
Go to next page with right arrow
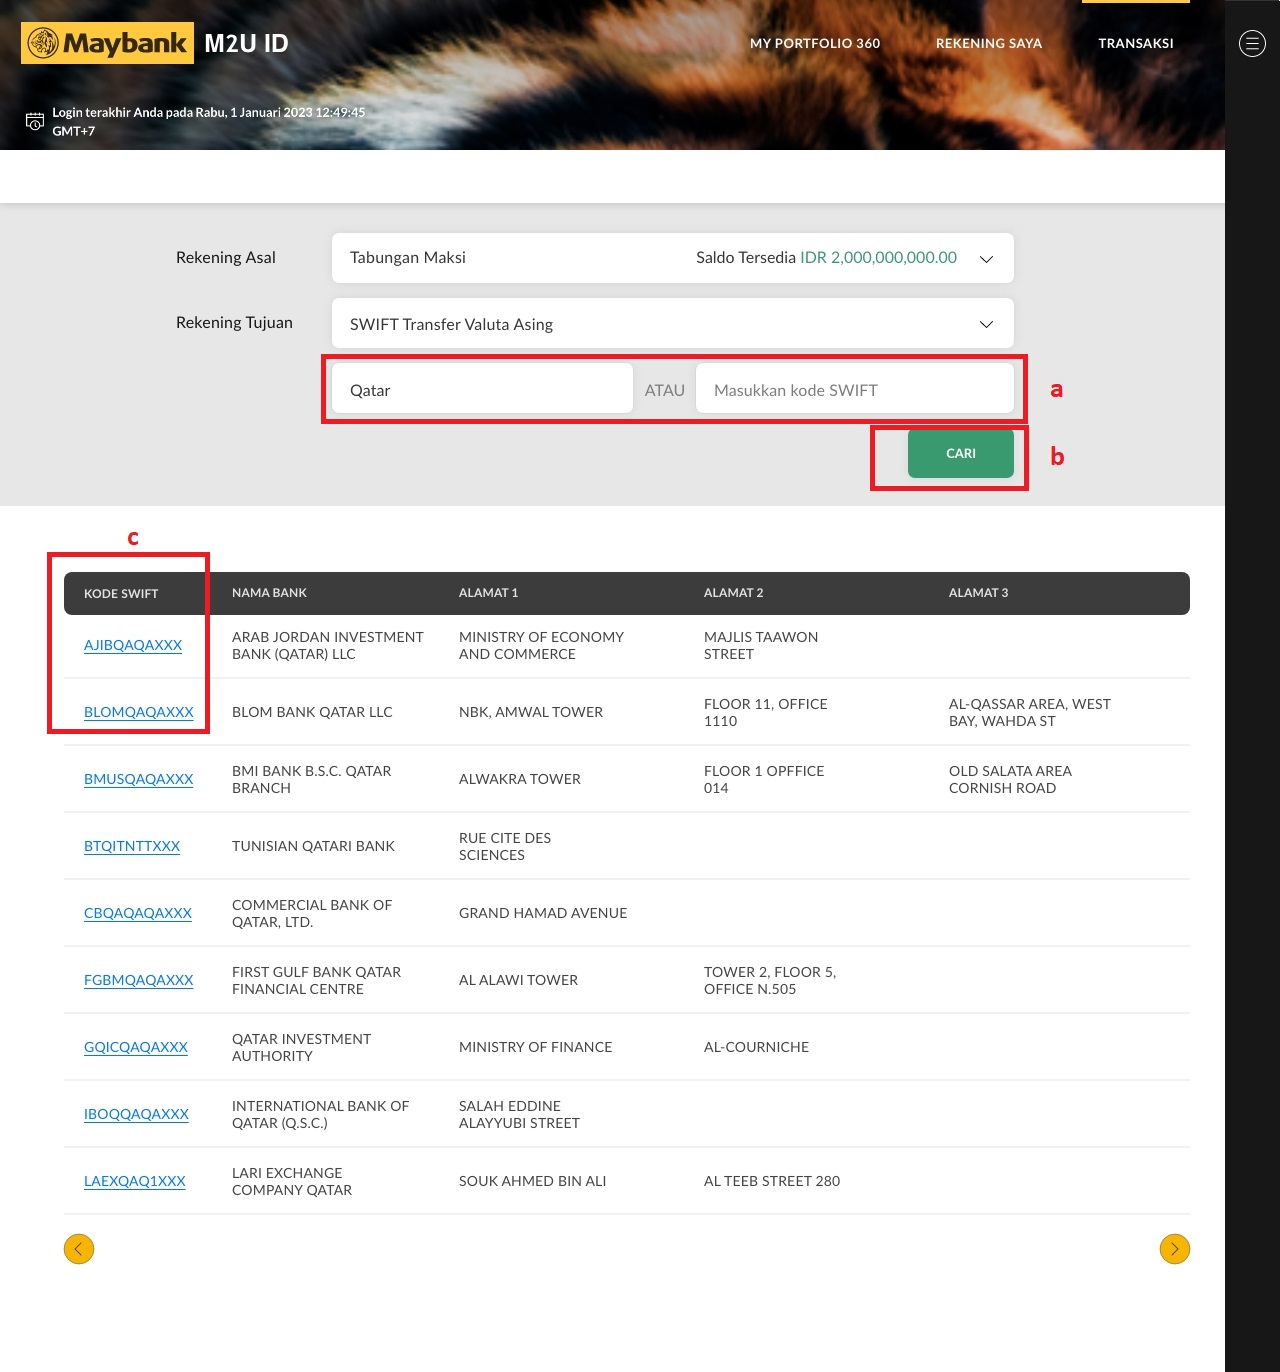(x=1174, y=1249)
